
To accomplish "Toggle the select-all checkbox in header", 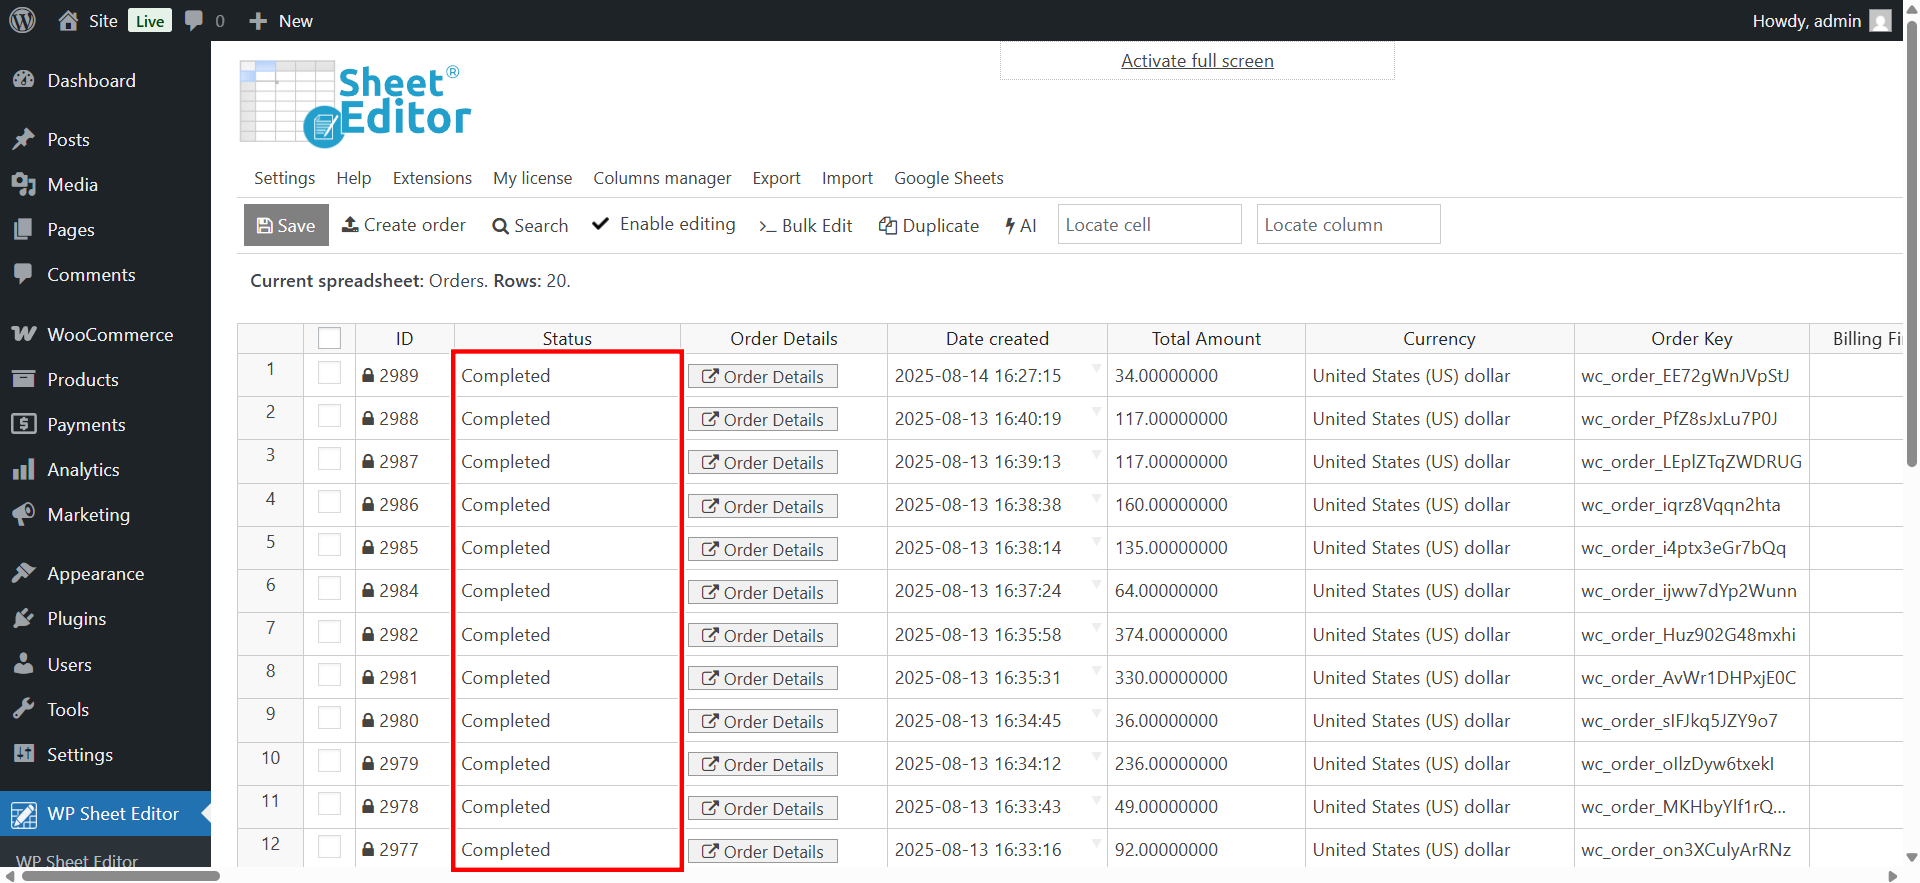I will pyautogui.click(x=329, y=338).
